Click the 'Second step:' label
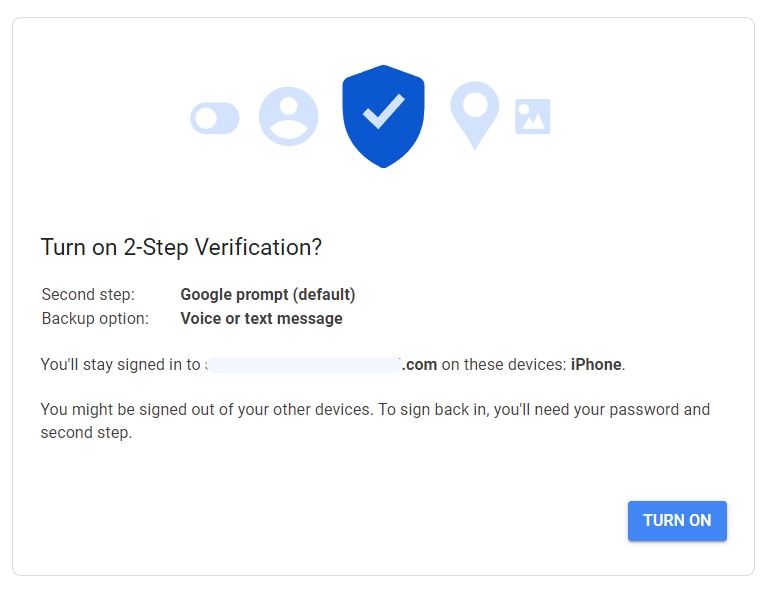Viewport: 764px width, 595px height. coord(88,295)
